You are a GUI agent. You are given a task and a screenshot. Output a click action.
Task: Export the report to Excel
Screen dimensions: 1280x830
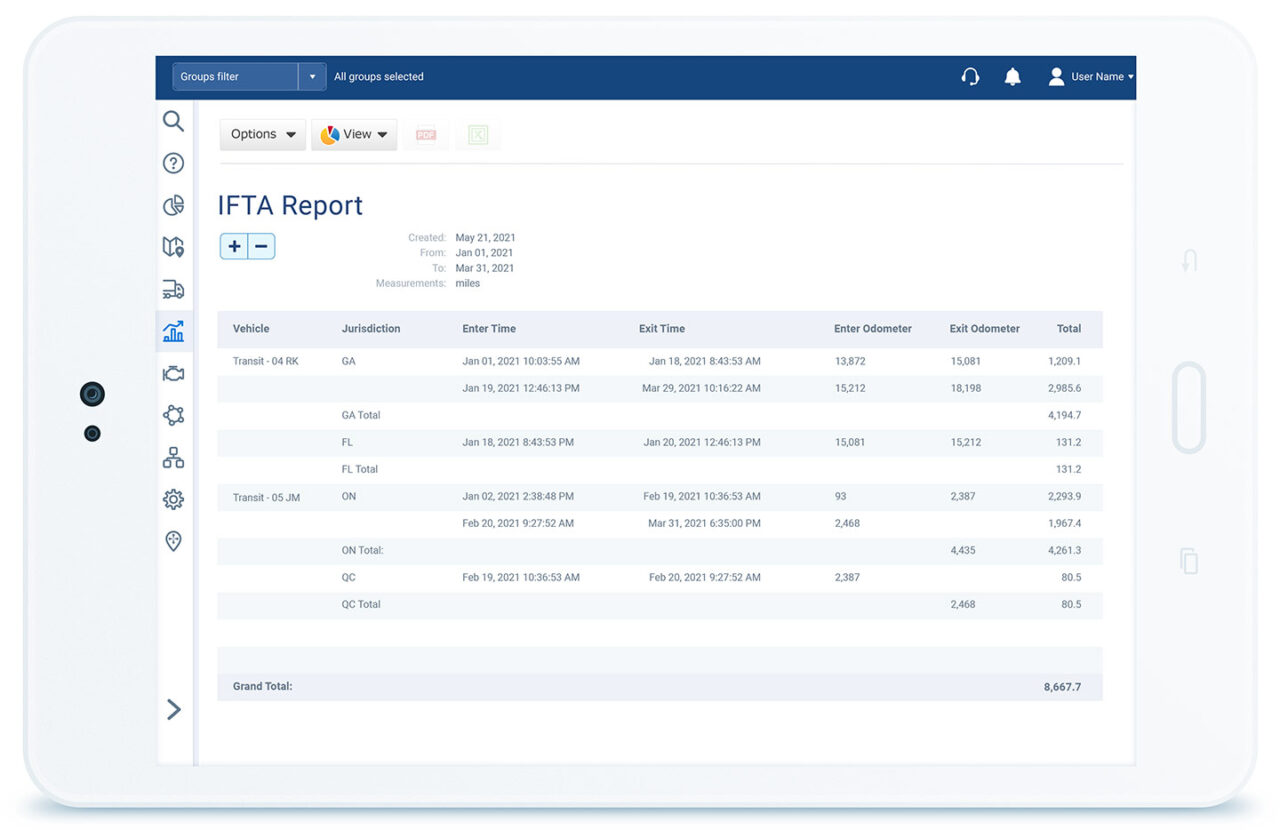(478, 134)
